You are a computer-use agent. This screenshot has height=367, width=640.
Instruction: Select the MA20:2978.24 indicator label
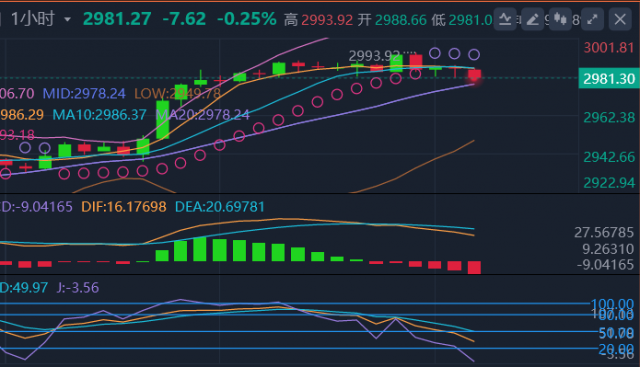[203, 115]
